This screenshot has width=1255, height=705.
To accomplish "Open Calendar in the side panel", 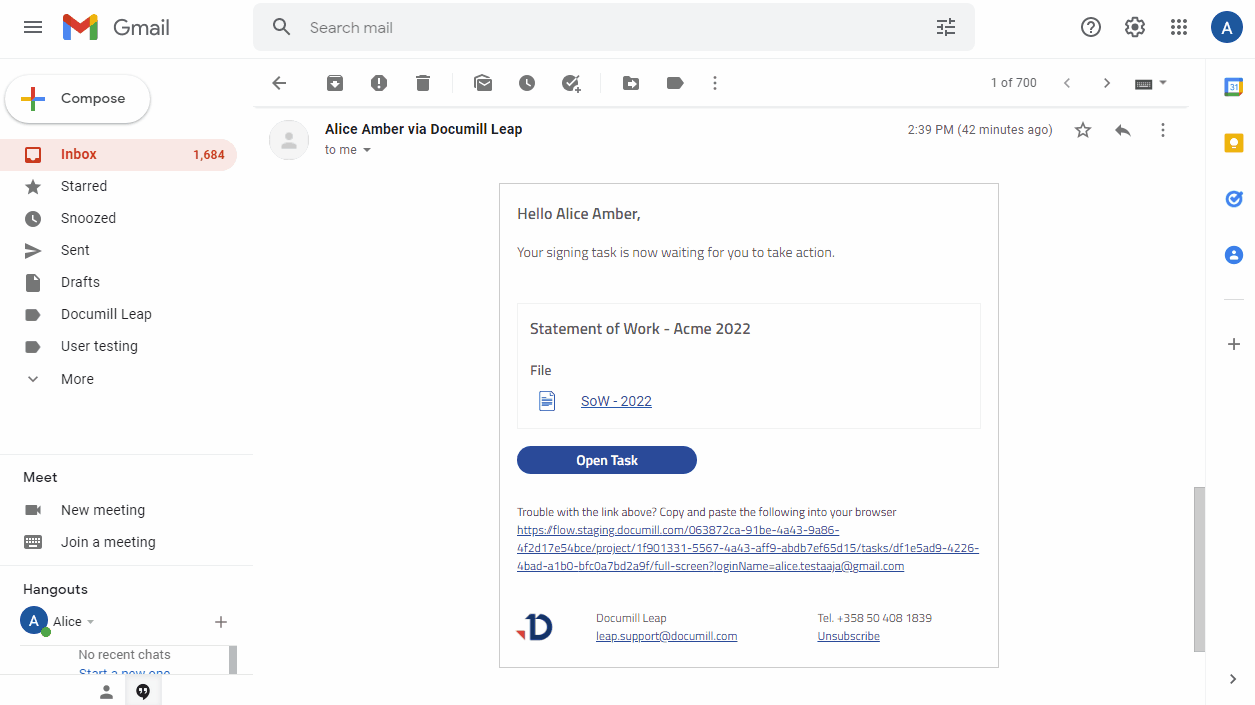I will [1234, 87].
